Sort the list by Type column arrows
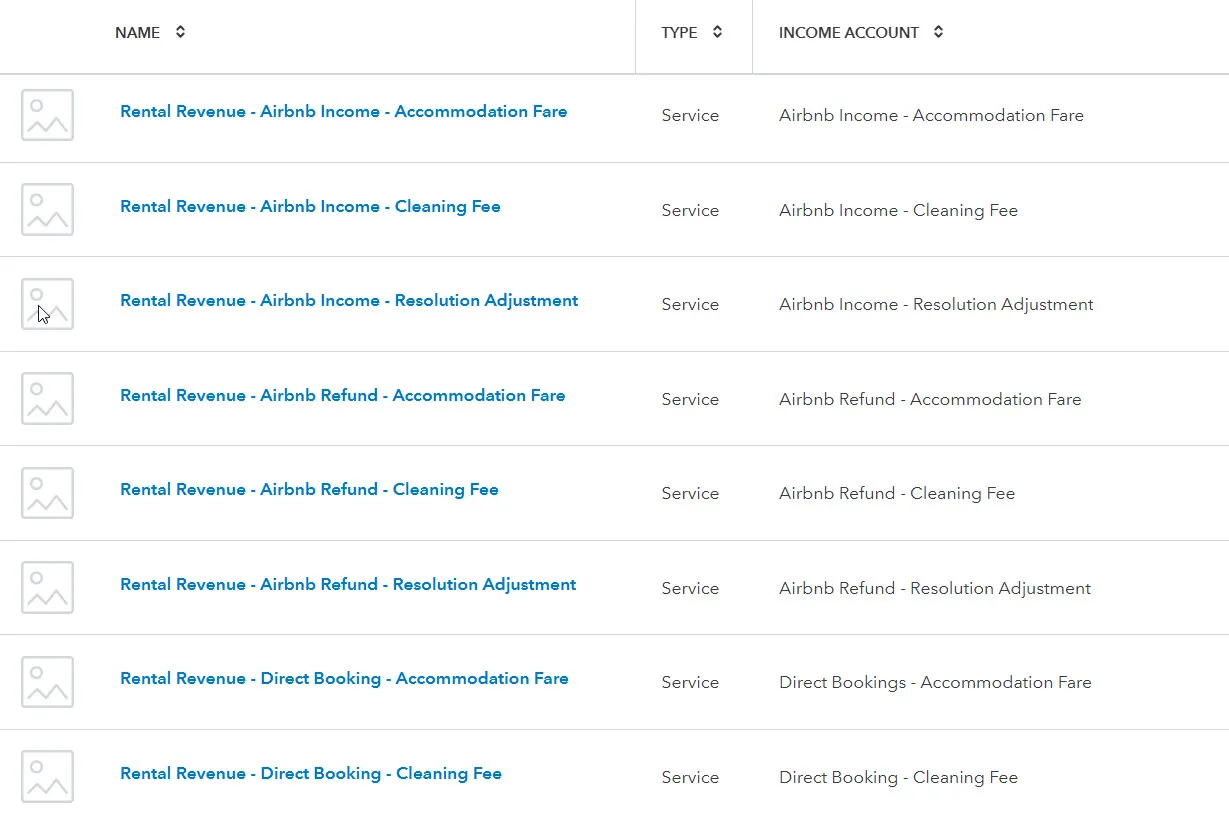 [x=717, y=32]
